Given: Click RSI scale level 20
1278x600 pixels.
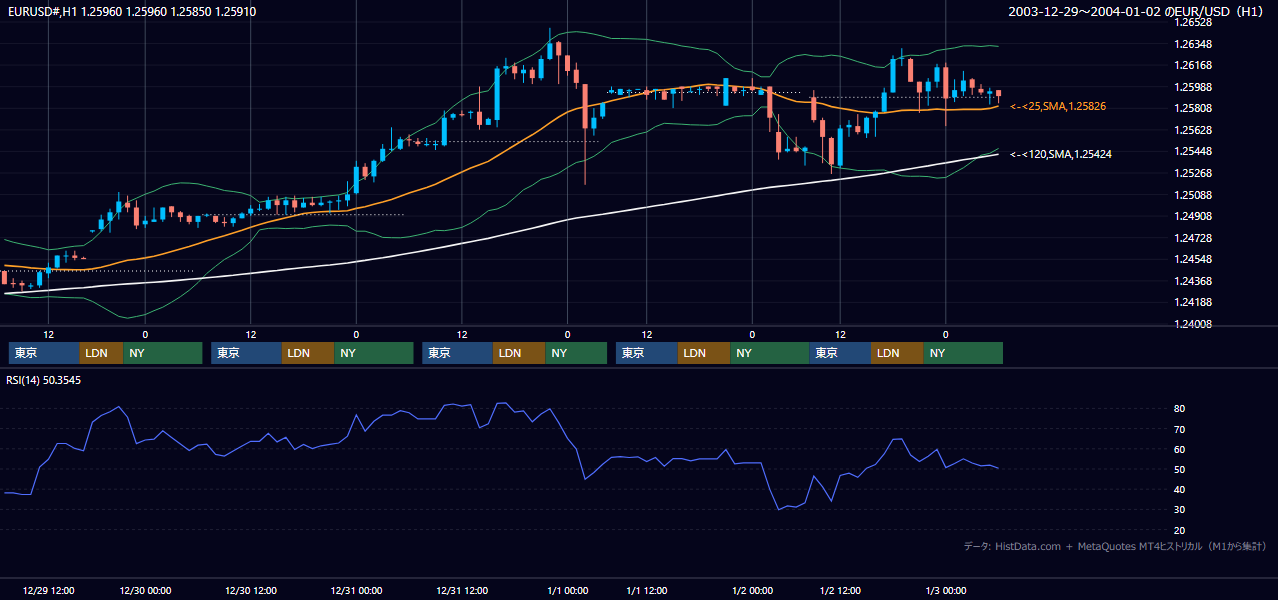Looking at the screenshot, I should [x=1180, y=530].
